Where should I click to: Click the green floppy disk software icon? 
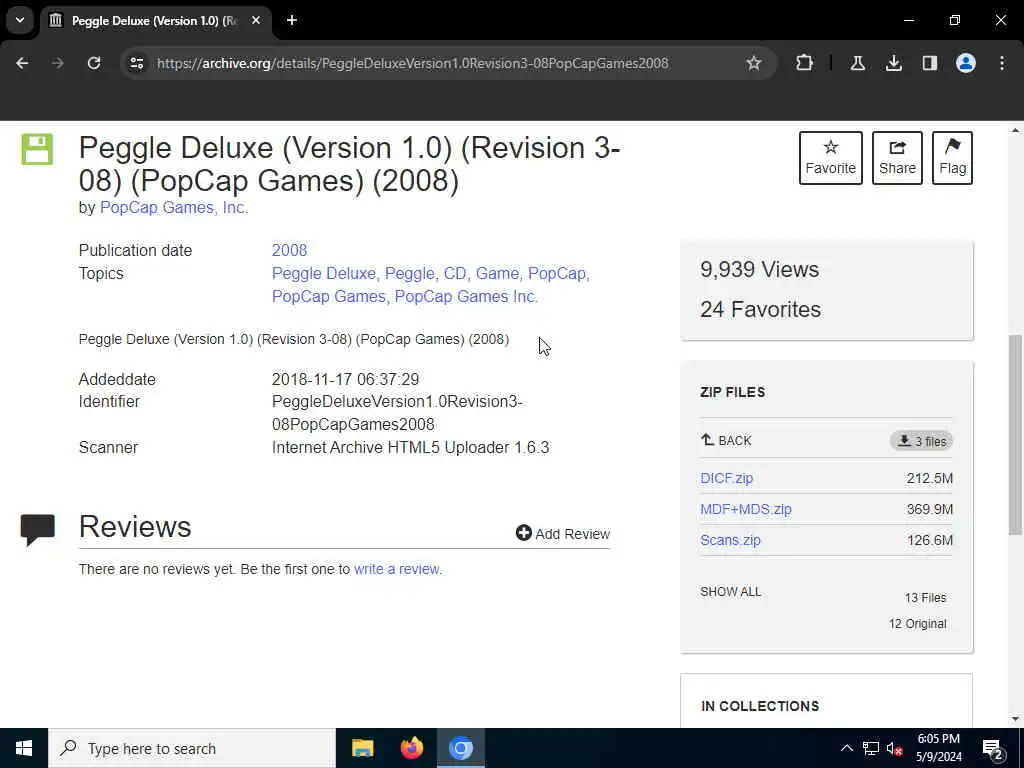(37, 149)
